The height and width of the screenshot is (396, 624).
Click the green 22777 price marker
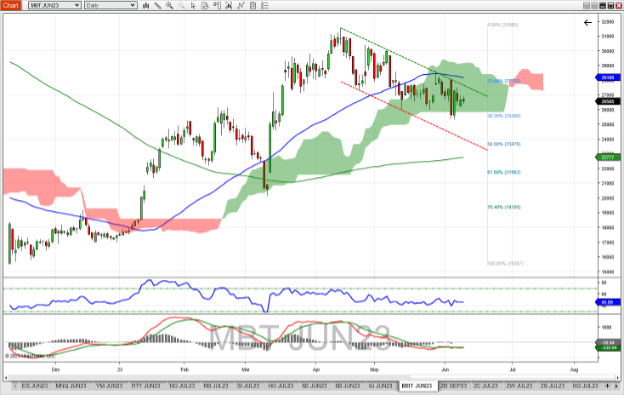point(607,157)
